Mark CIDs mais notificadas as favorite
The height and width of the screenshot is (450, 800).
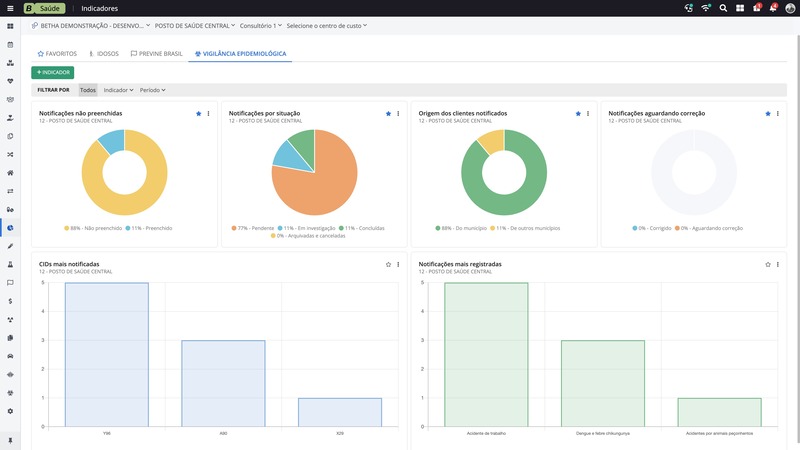(x=388, y=264)
